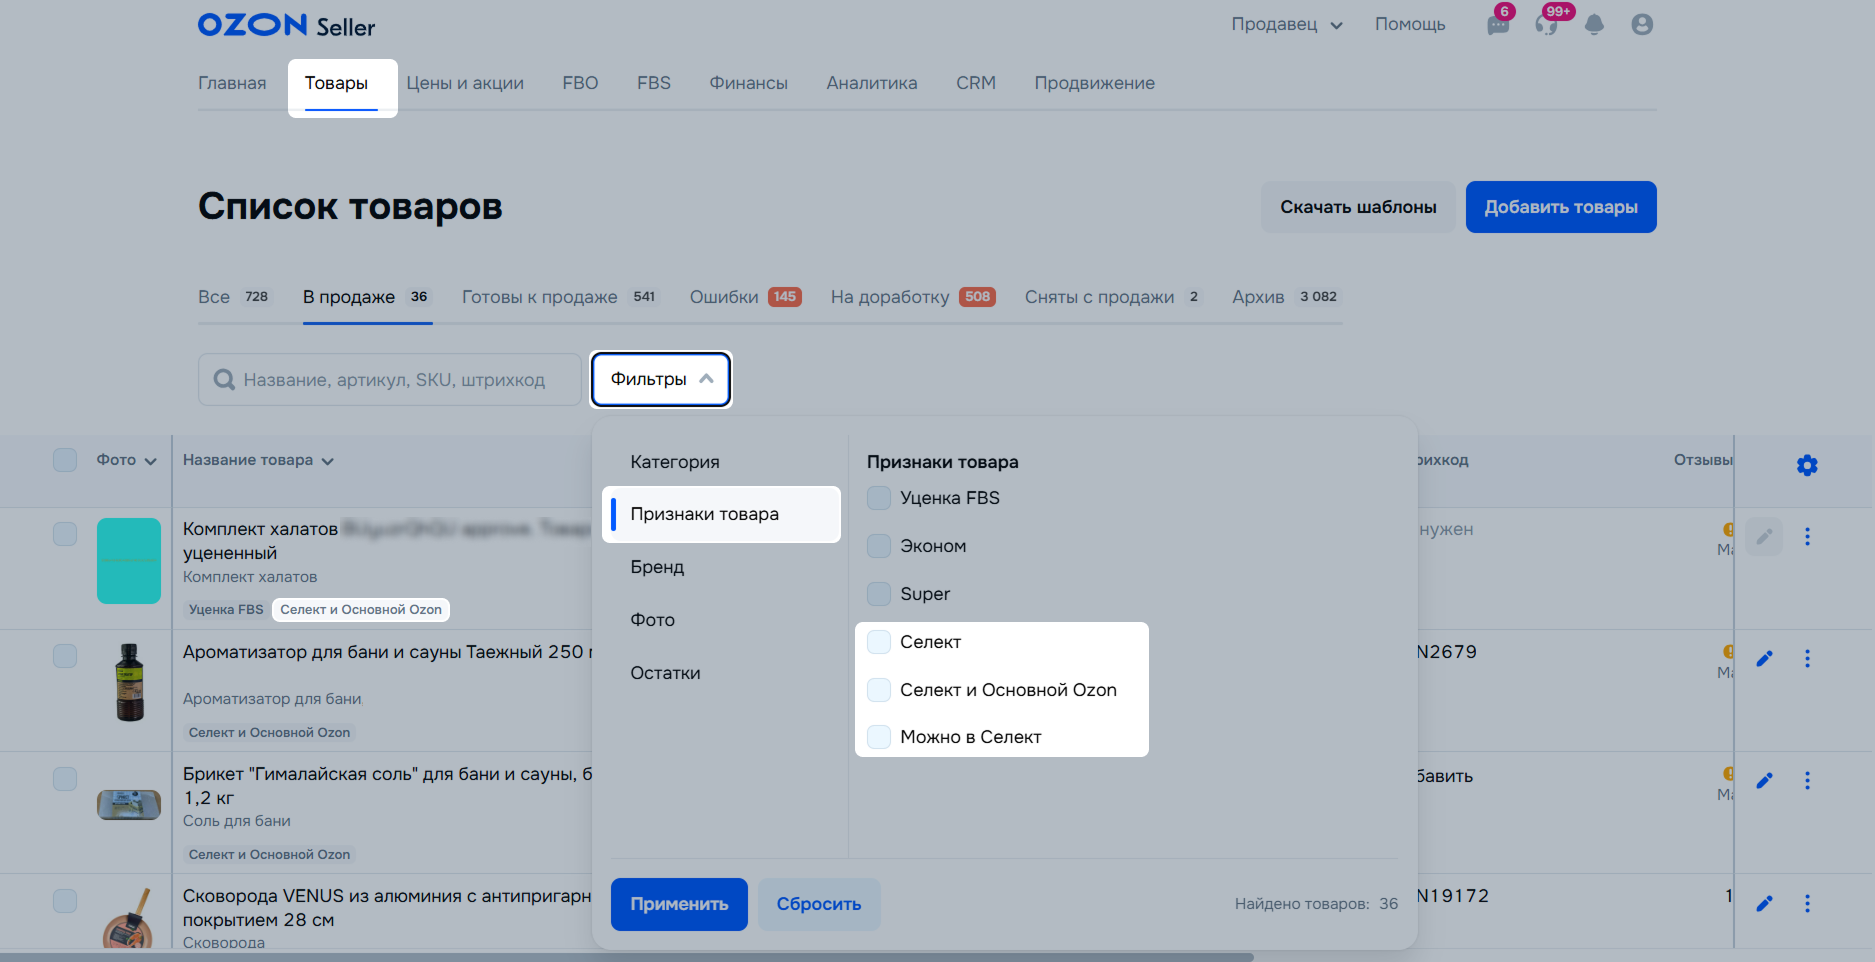
Task: Check the Можно в Селект filter option
Action: tap(879, 737)
